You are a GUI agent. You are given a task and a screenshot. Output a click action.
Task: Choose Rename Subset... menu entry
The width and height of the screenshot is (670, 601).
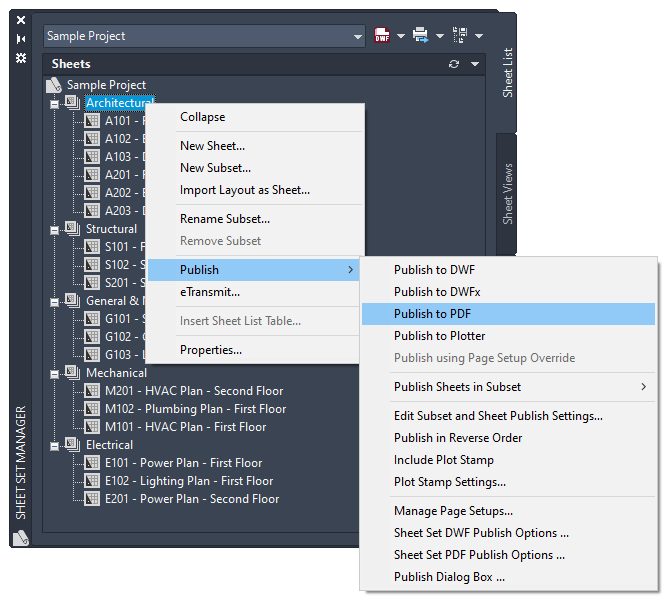click(x=255, y=219)
